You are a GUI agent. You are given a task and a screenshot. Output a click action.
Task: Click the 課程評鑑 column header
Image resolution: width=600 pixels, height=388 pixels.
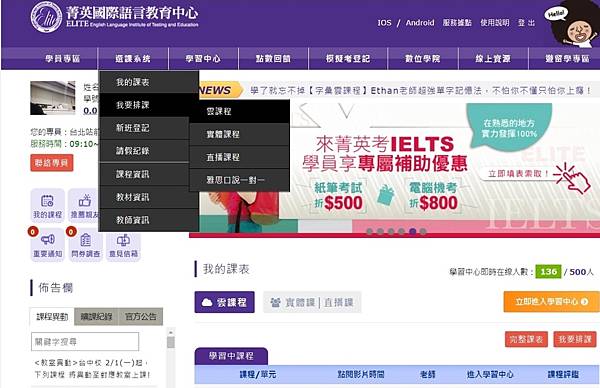(563, 374)
